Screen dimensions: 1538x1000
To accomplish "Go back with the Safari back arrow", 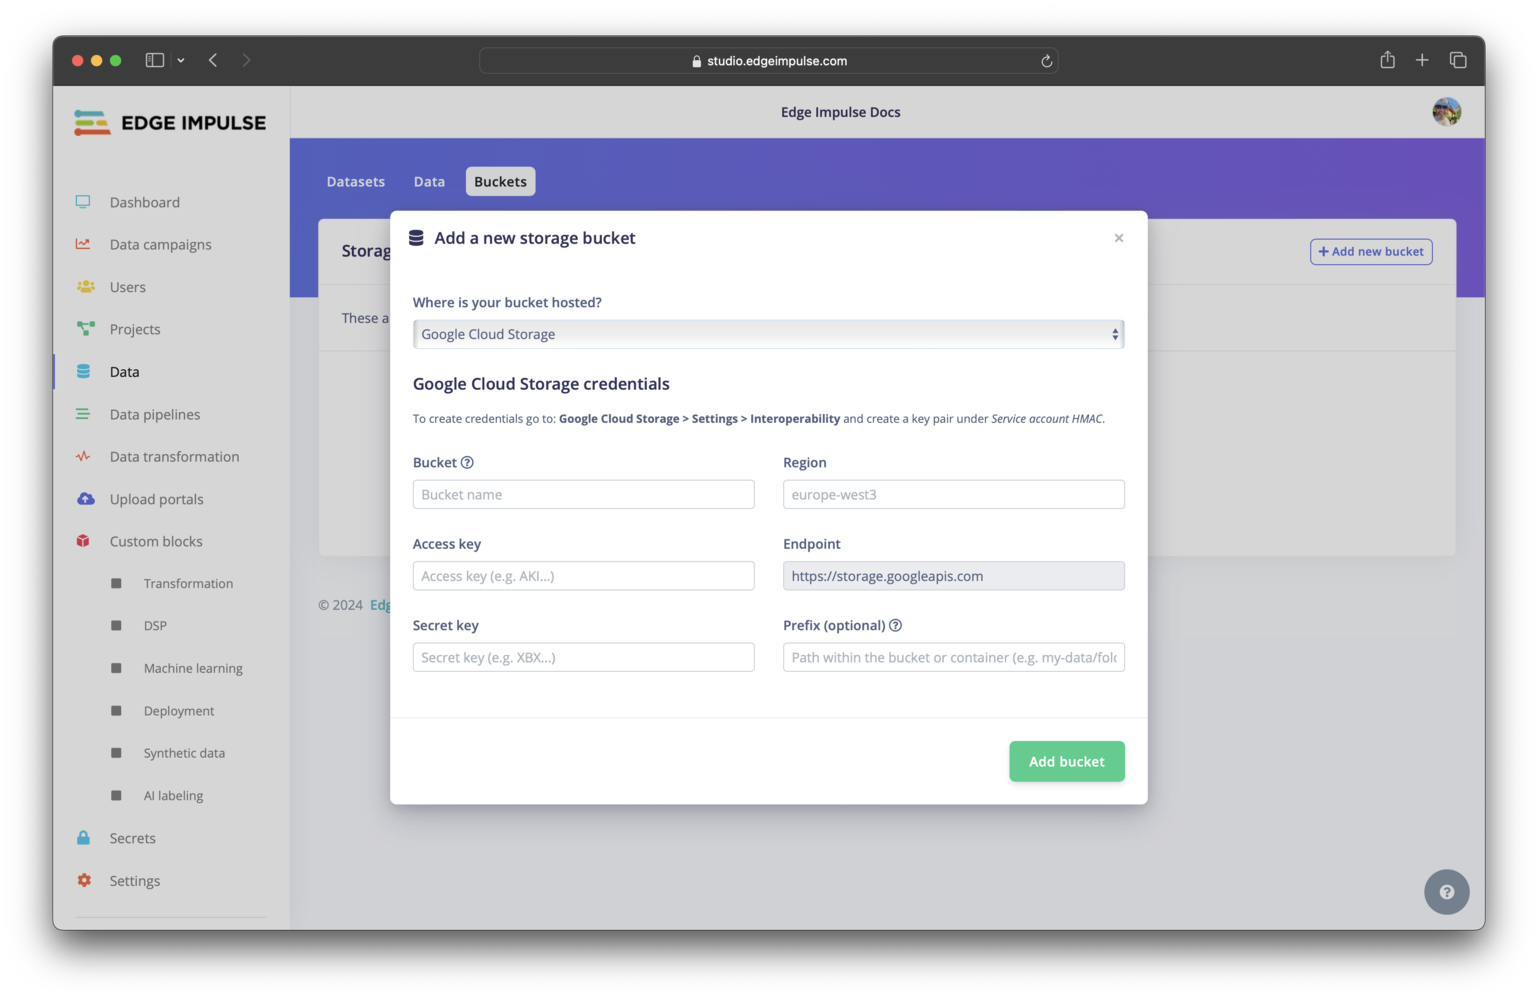I will 213,60.
